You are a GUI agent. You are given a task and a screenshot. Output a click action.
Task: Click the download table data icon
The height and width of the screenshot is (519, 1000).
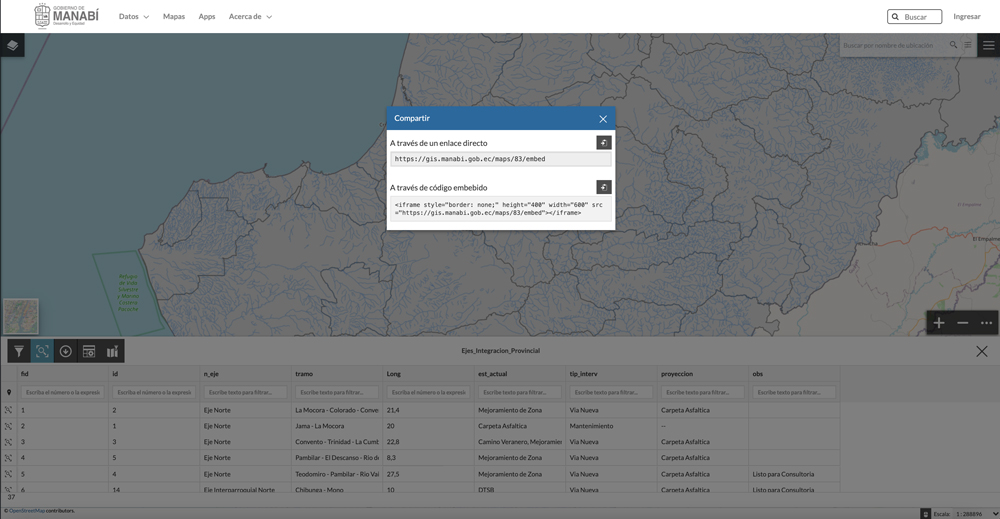coord(66,351)
